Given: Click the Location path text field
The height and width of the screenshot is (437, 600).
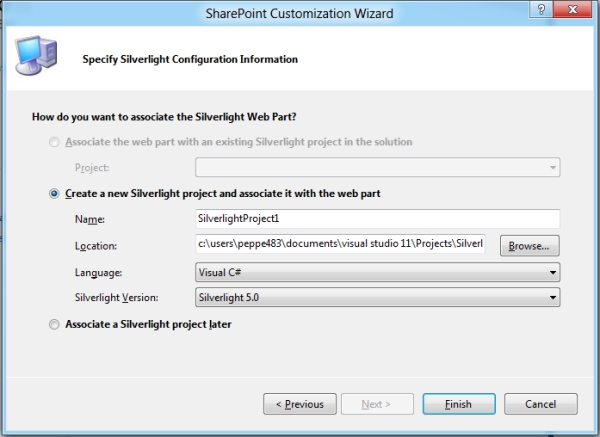Looking at the screenshot, I should point(341,244).
